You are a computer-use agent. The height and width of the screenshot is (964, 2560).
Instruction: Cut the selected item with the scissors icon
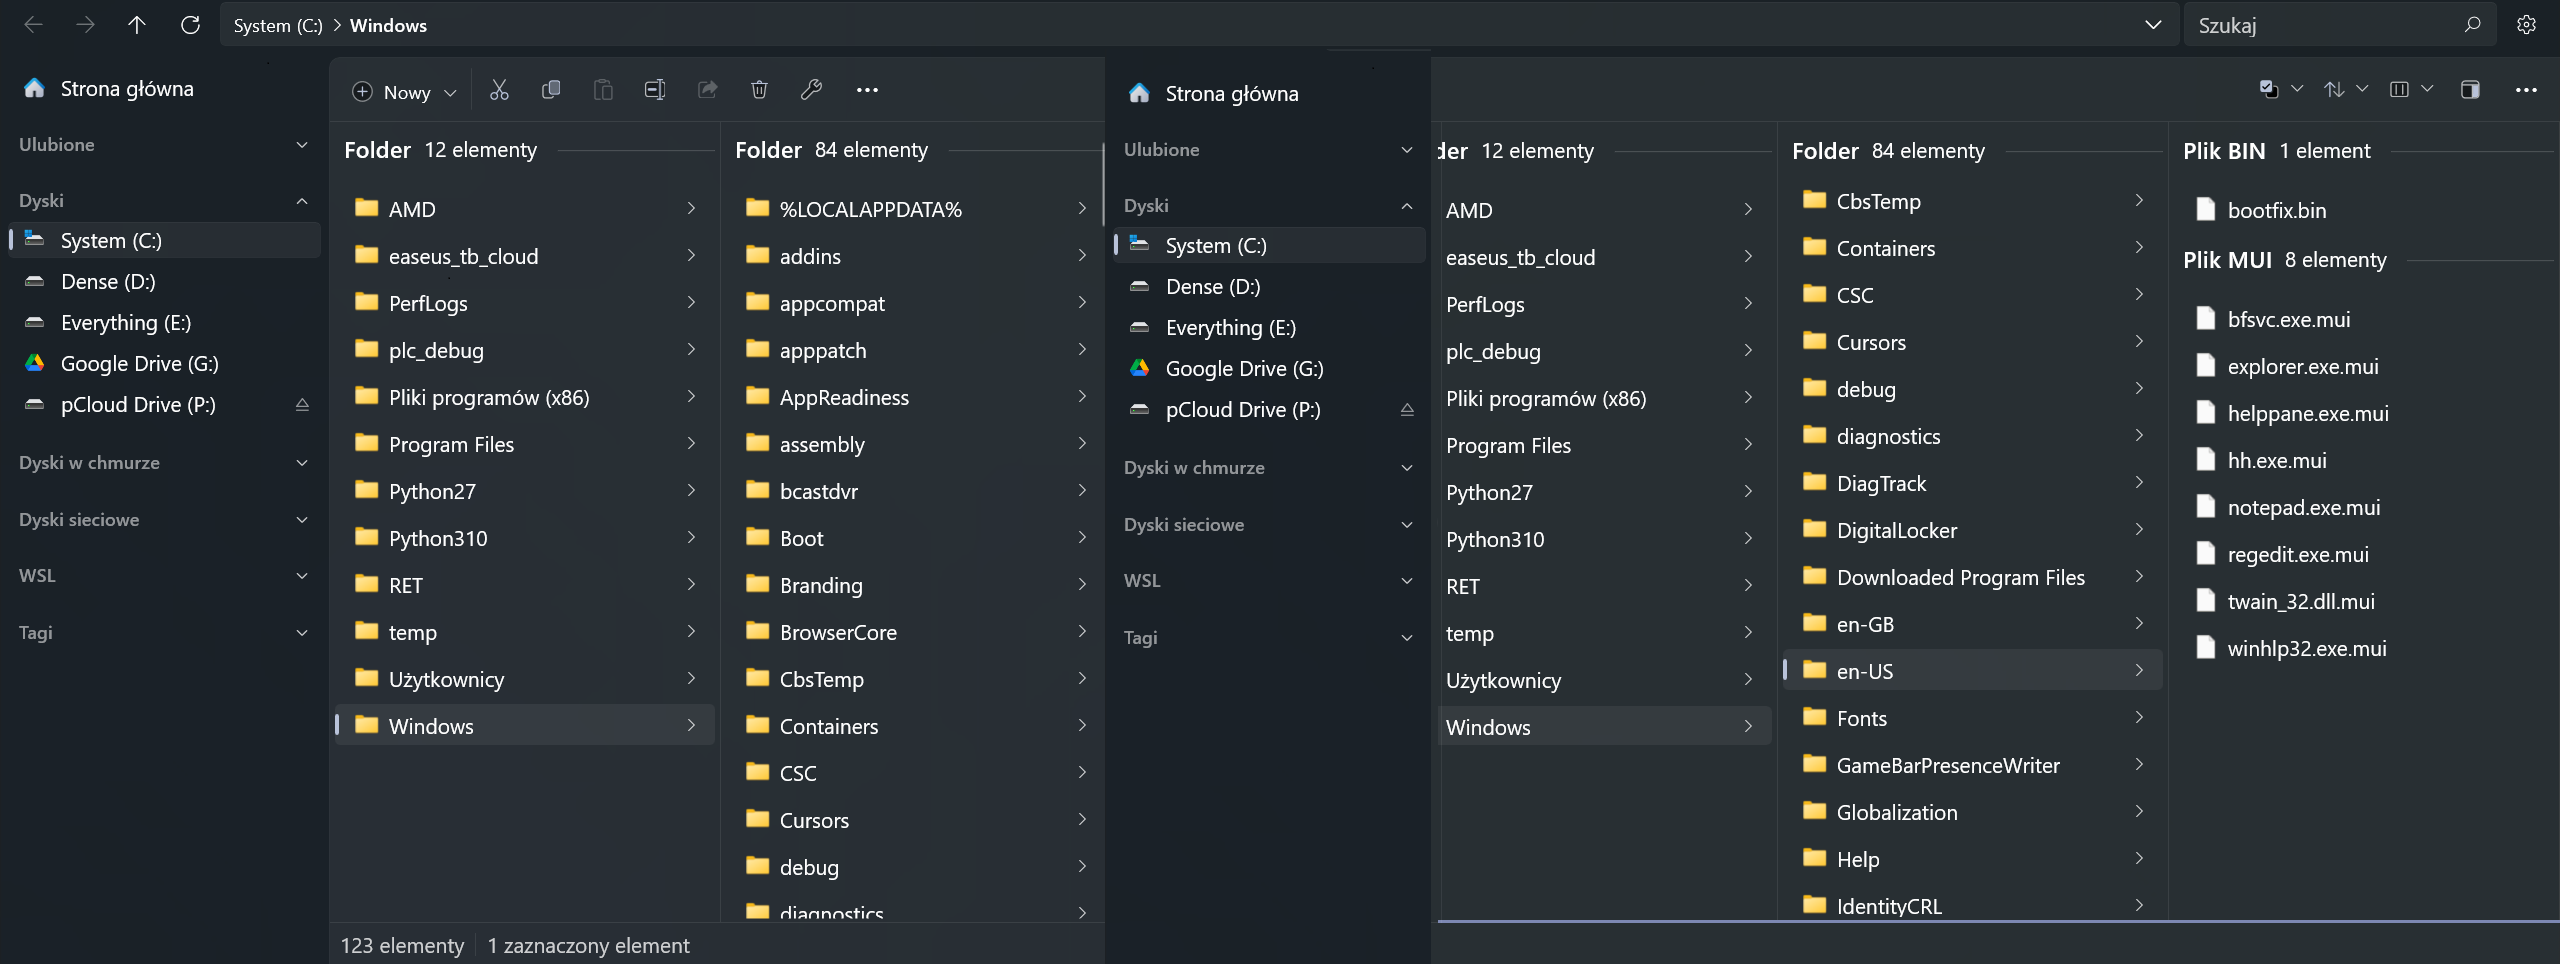click(x=499, y=90)
